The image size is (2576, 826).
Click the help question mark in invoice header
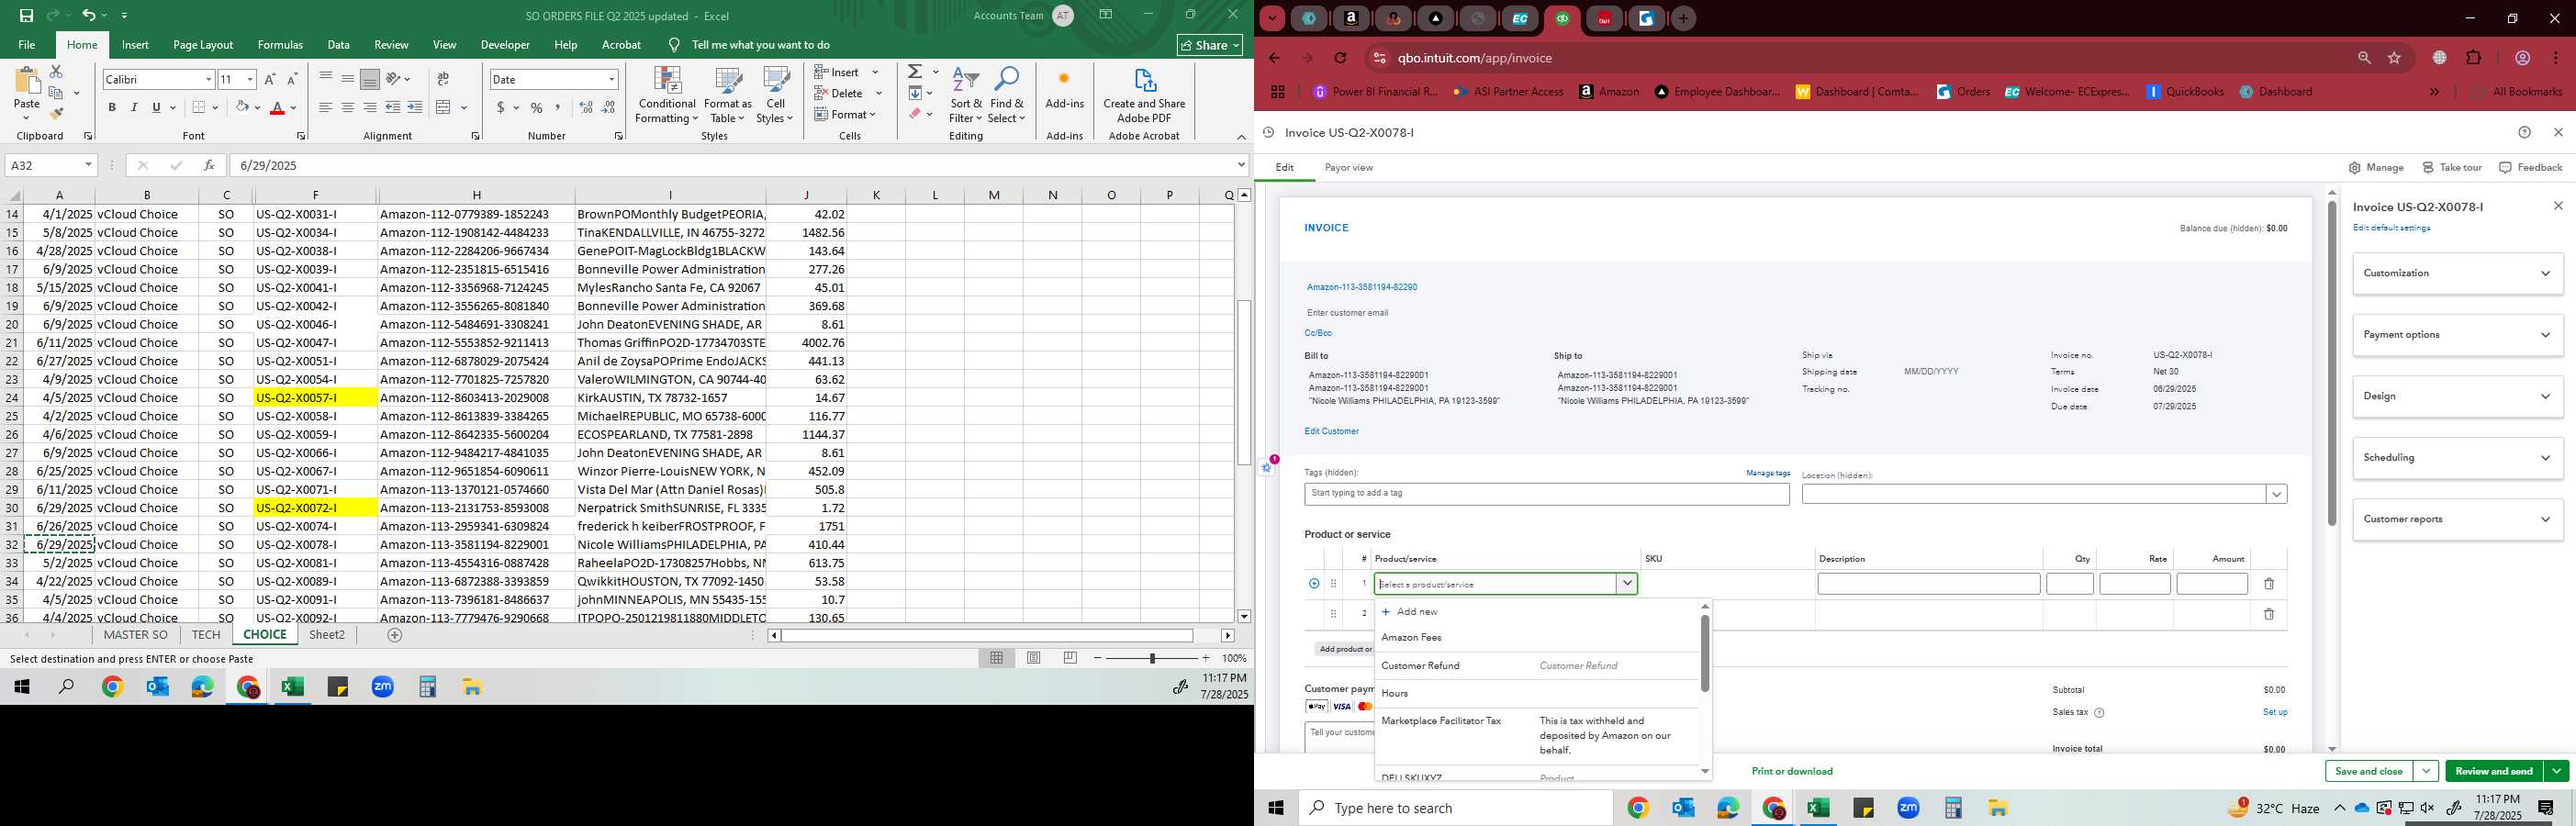[x=2524, y=132]
